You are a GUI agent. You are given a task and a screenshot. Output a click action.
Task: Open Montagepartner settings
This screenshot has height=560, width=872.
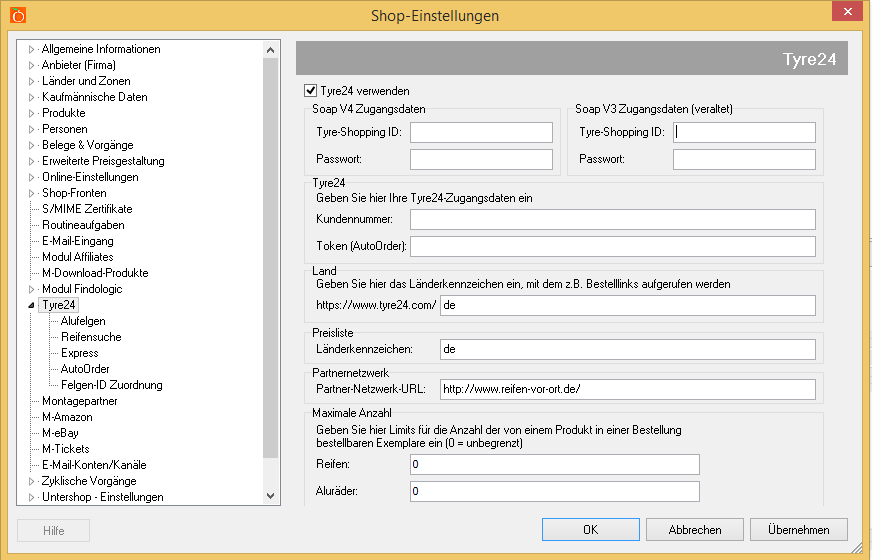click(80, 401)
